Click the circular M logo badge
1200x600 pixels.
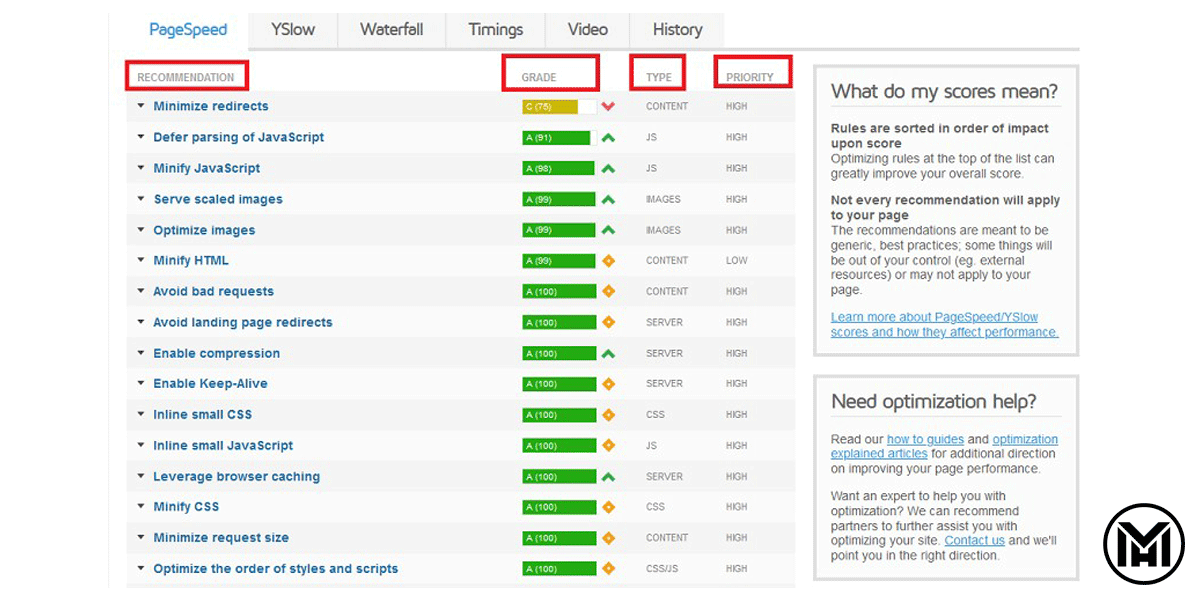click(1143, 544)
